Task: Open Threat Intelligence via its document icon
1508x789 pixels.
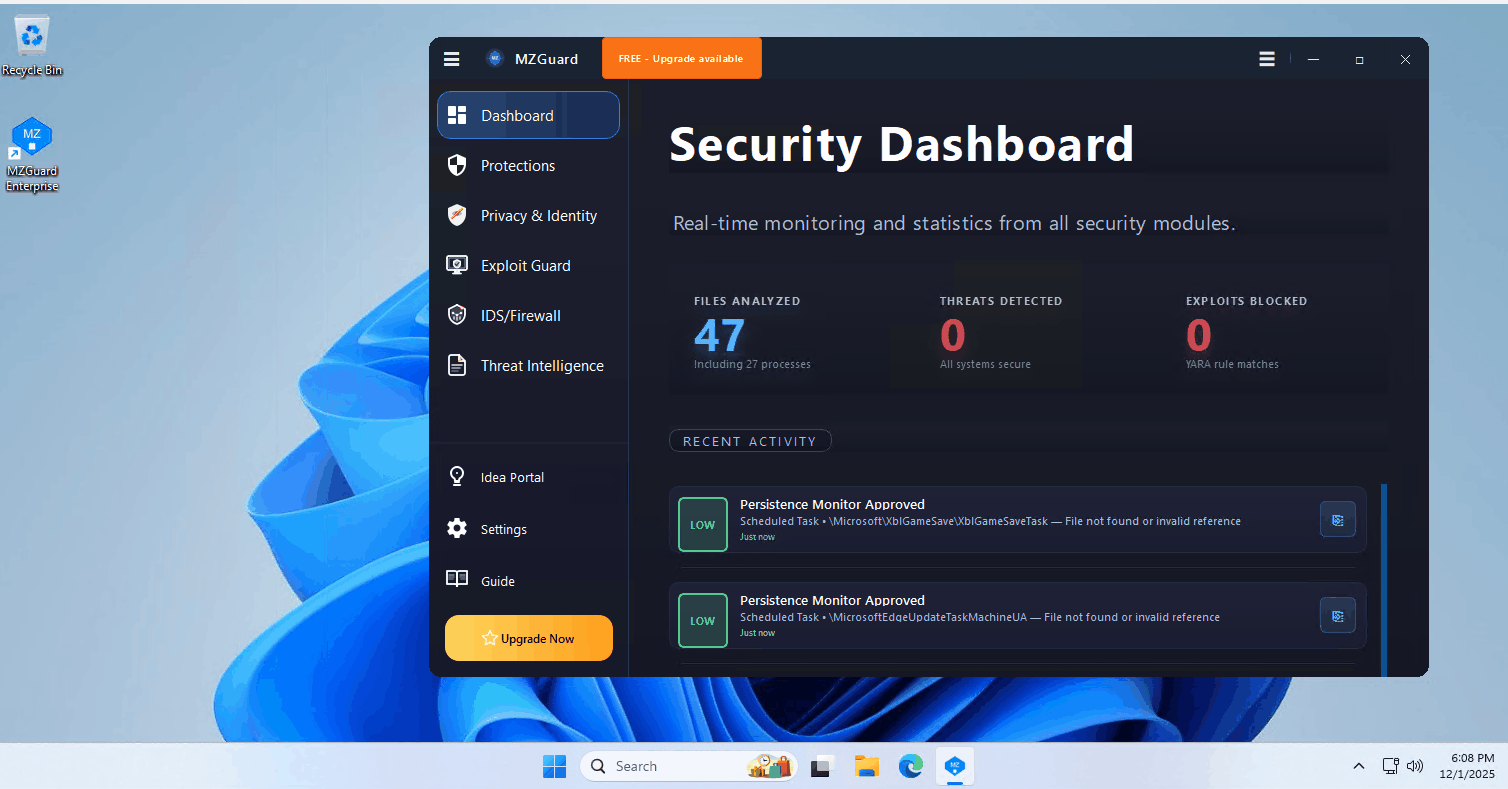Action: [457, 365]
